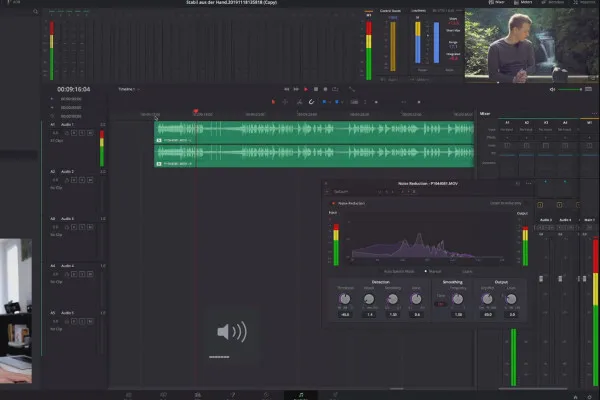Click the Stop transport button

316,89
